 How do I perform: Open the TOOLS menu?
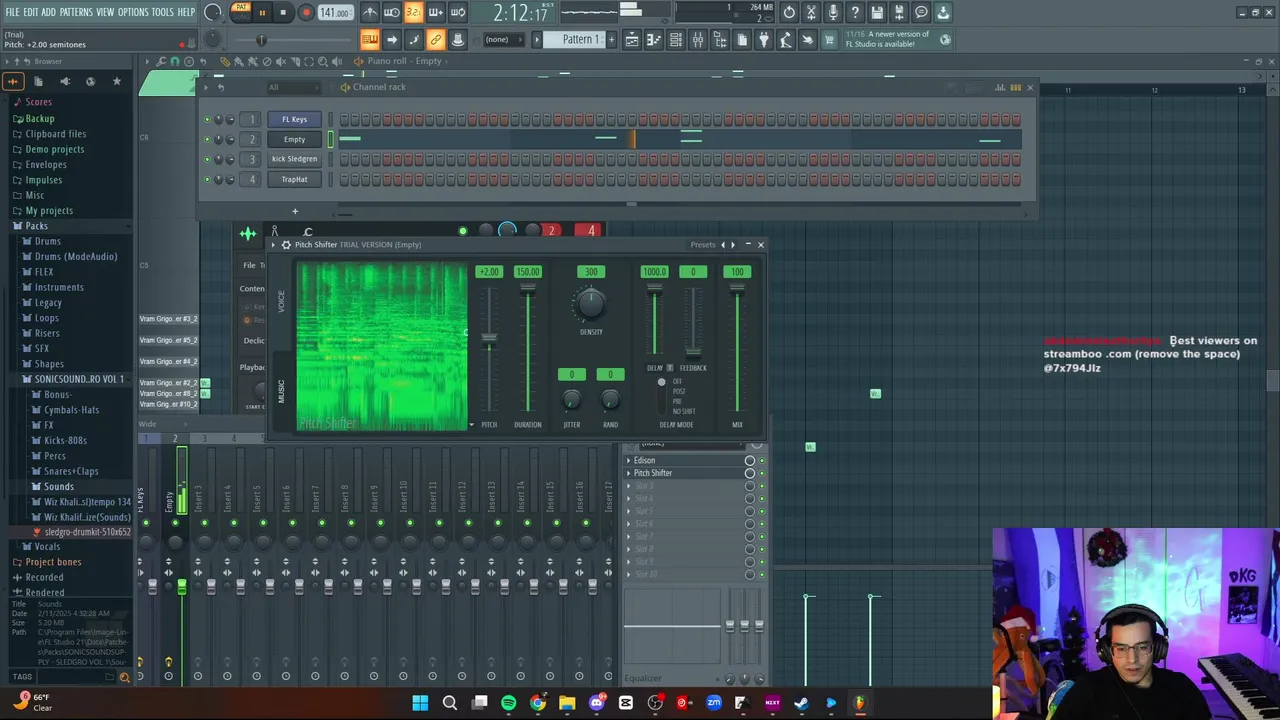pos(162,12)
